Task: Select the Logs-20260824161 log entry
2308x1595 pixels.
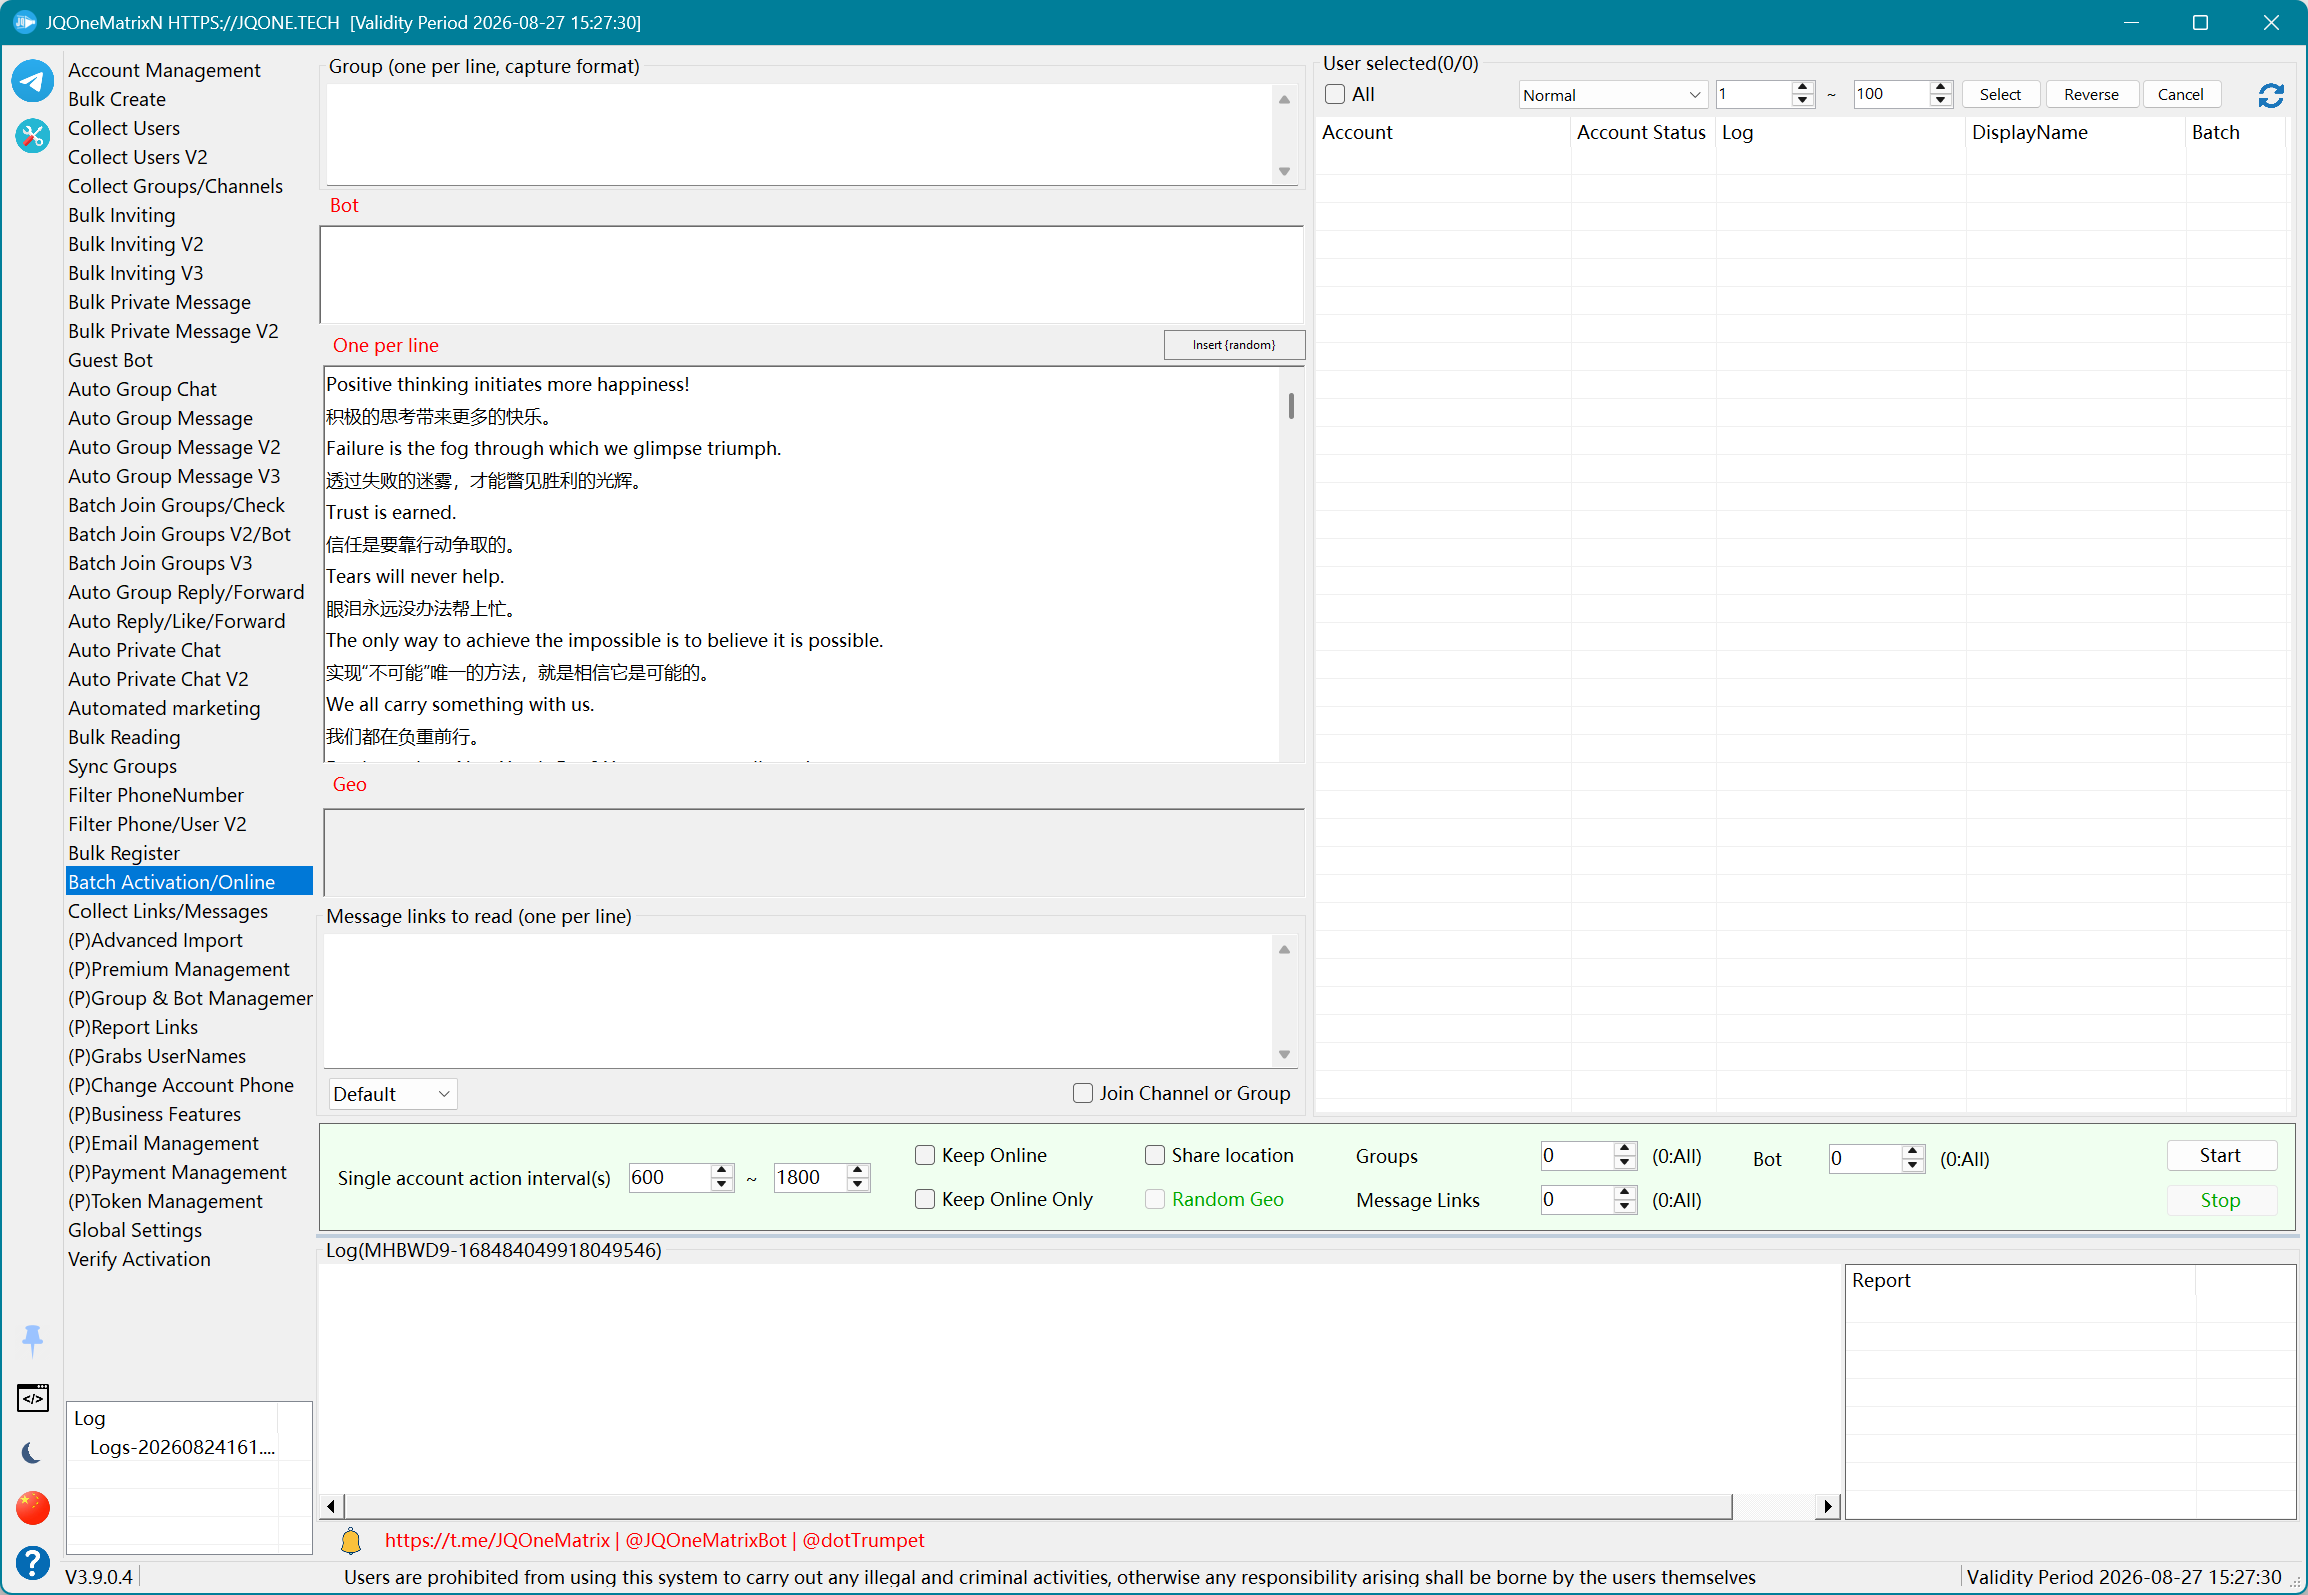Action: tap(182, 1447)
